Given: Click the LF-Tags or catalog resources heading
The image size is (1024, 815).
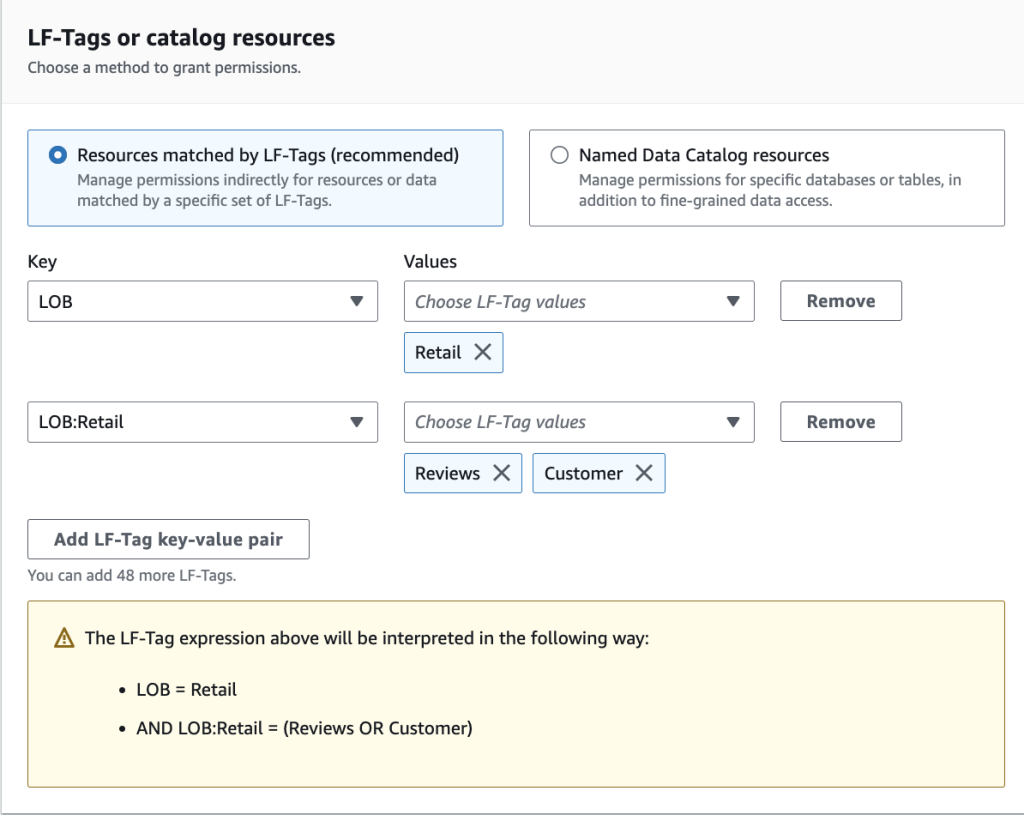Looking at the screenshot, I should point(181,38).
